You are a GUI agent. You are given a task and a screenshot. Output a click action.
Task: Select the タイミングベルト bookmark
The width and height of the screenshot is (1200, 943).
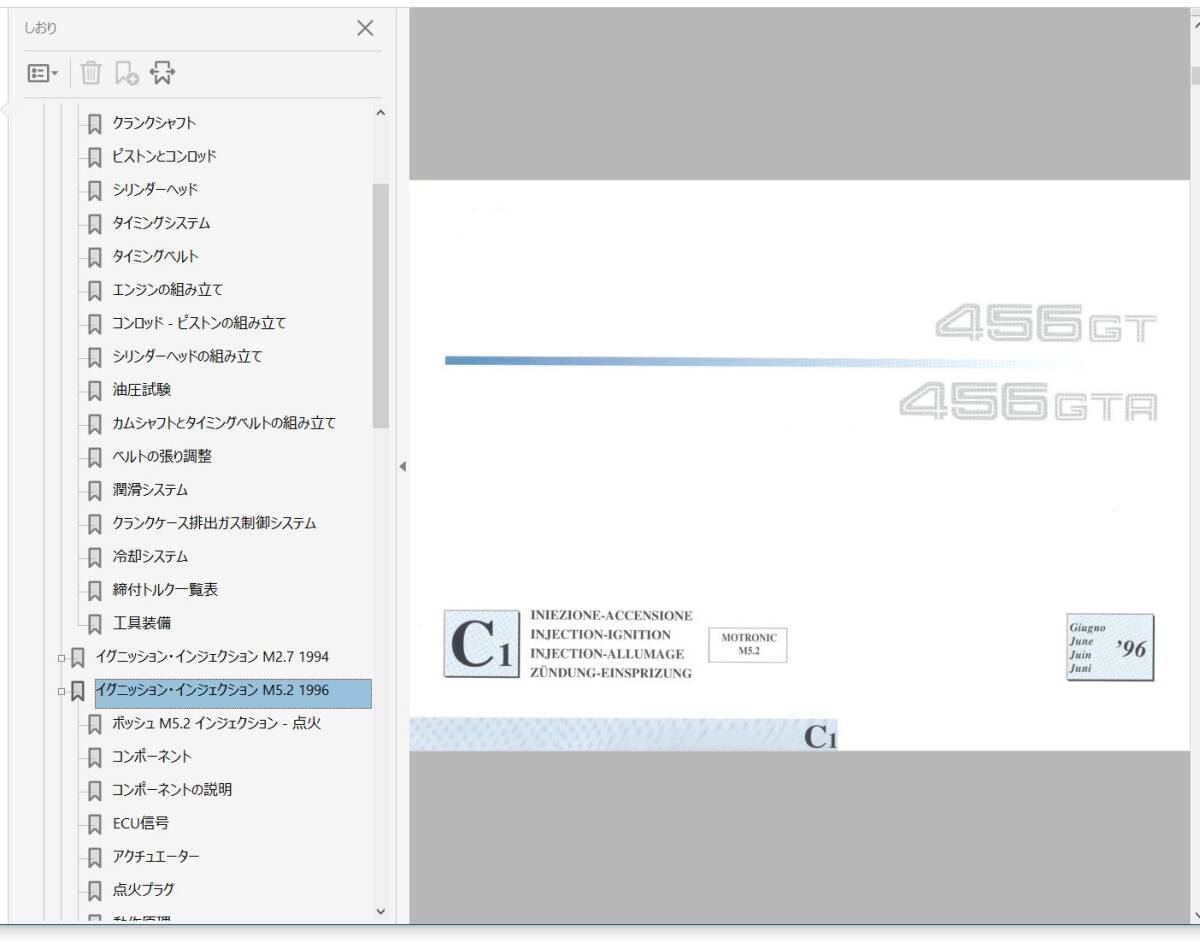click(155, 256)
